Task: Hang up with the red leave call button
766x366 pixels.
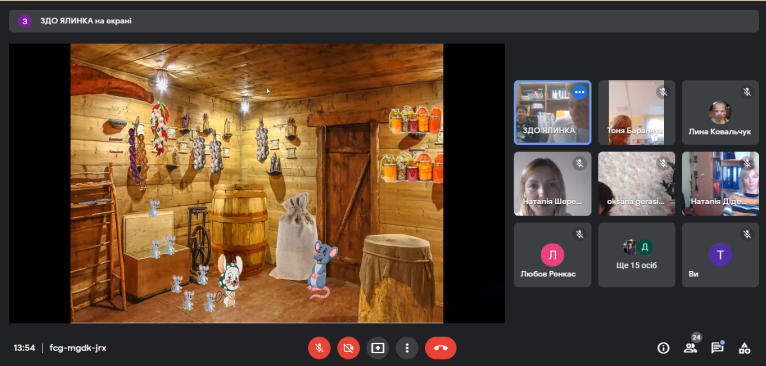Action: click(x=441, y=348)
